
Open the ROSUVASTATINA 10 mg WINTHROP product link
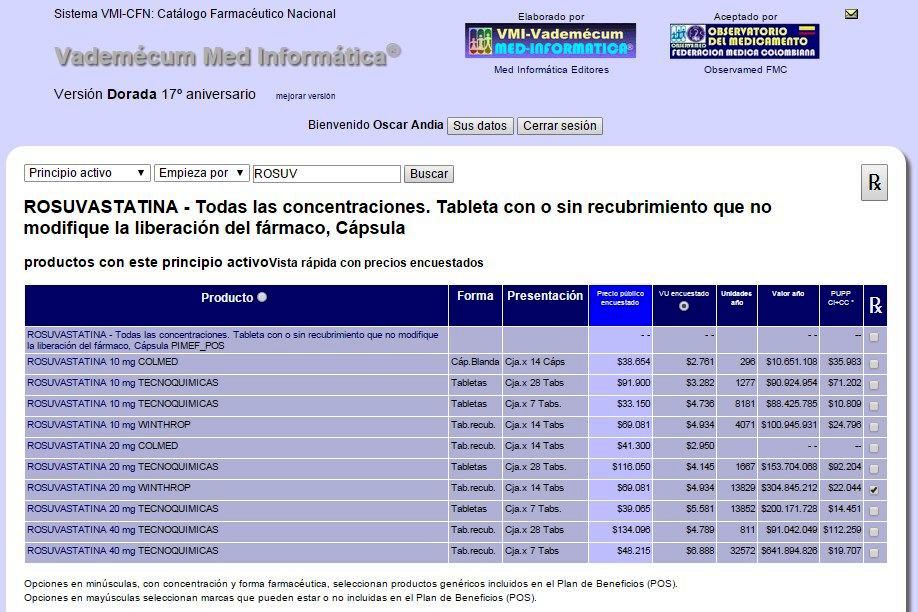coord(109,425)
